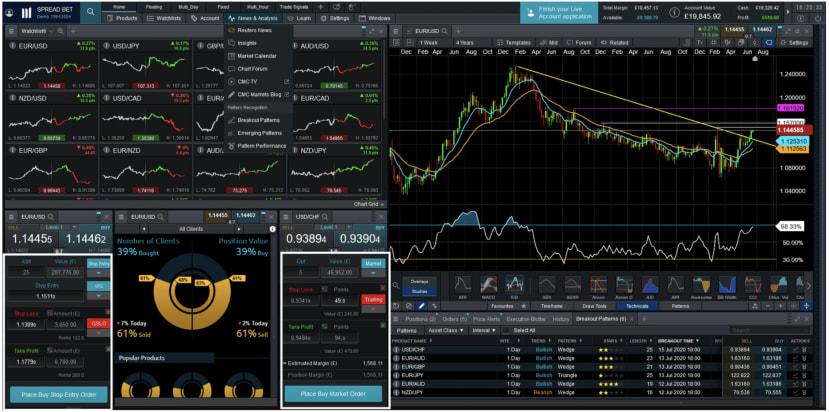Select the pencil draw icon

click(x=421, y=306)
